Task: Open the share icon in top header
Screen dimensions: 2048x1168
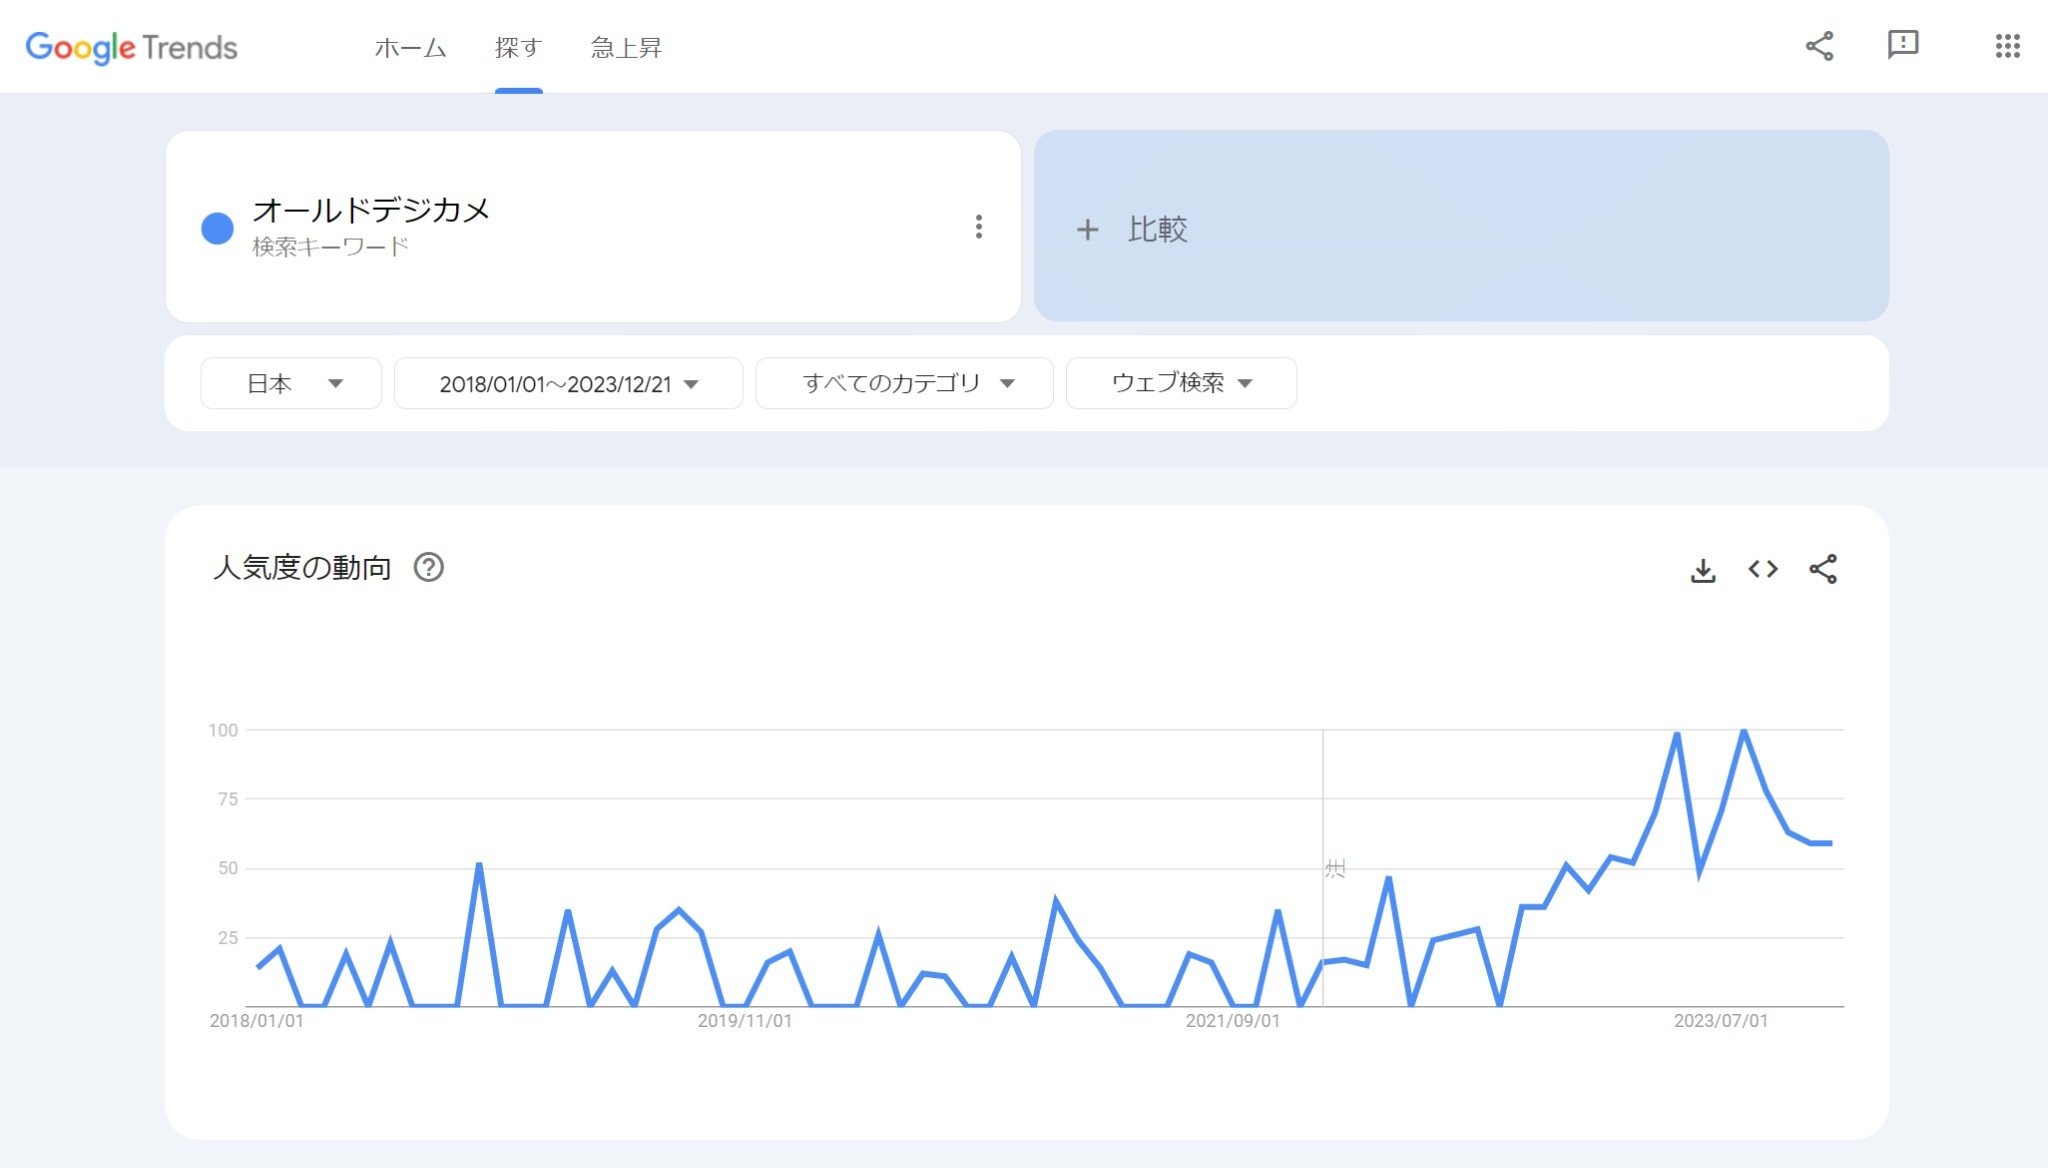Action: [x=1819, y=46]
